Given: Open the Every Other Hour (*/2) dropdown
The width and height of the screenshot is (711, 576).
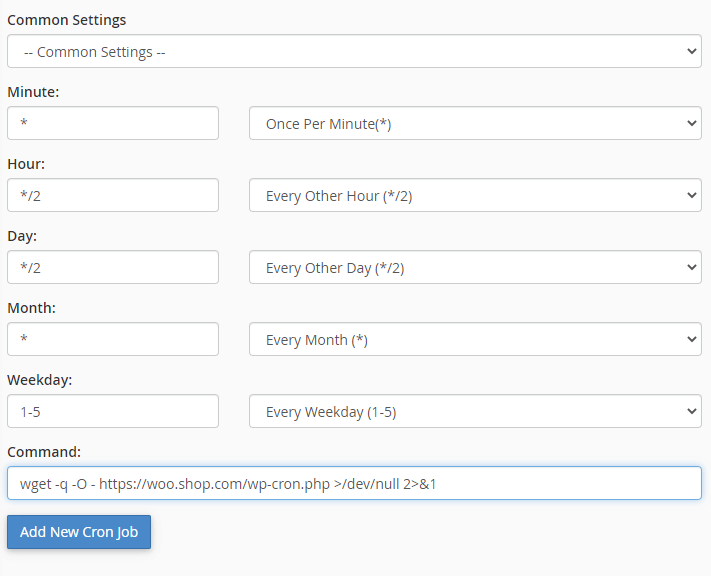Looking at the screenshot, I should pos(475,196).
